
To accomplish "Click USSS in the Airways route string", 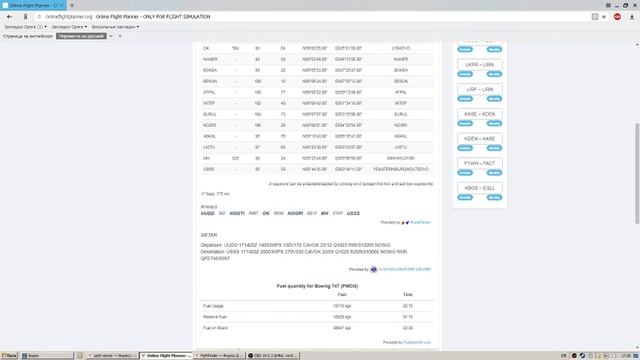I will click(353, 213).
